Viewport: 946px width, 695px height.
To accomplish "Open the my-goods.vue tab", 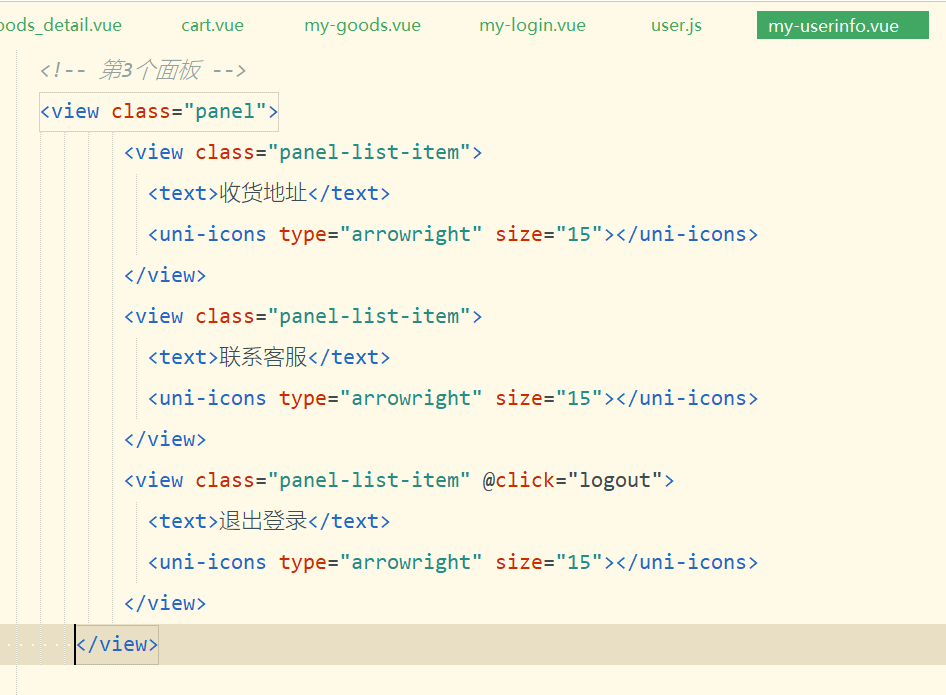I will pyautogui.click(x=363, y=25).
